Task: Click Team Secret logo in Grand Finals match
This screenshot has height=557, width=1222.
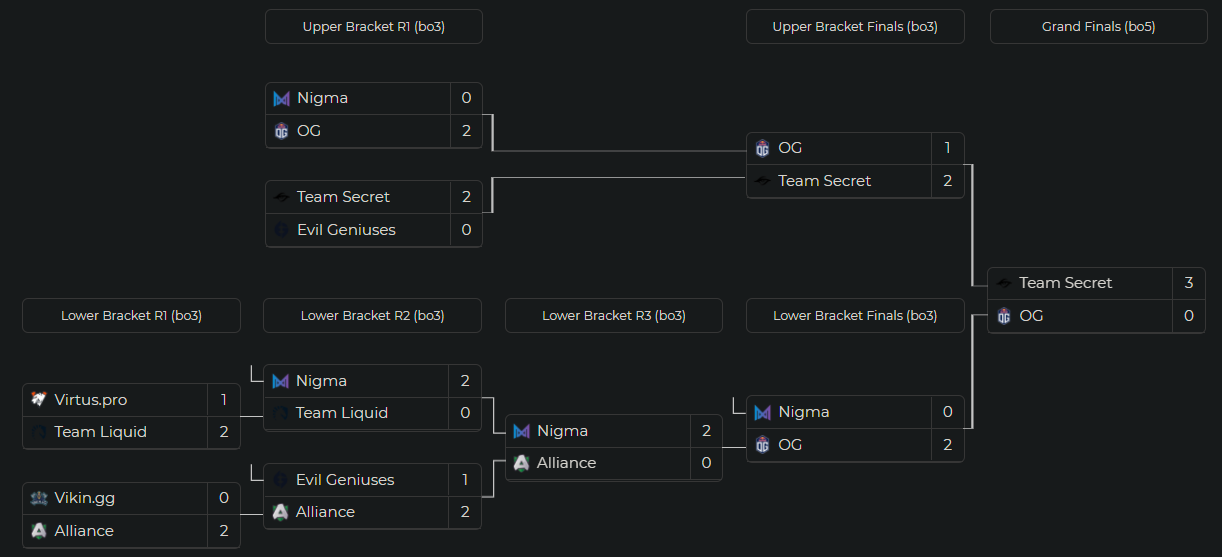Action: [x=1004, y=283]
